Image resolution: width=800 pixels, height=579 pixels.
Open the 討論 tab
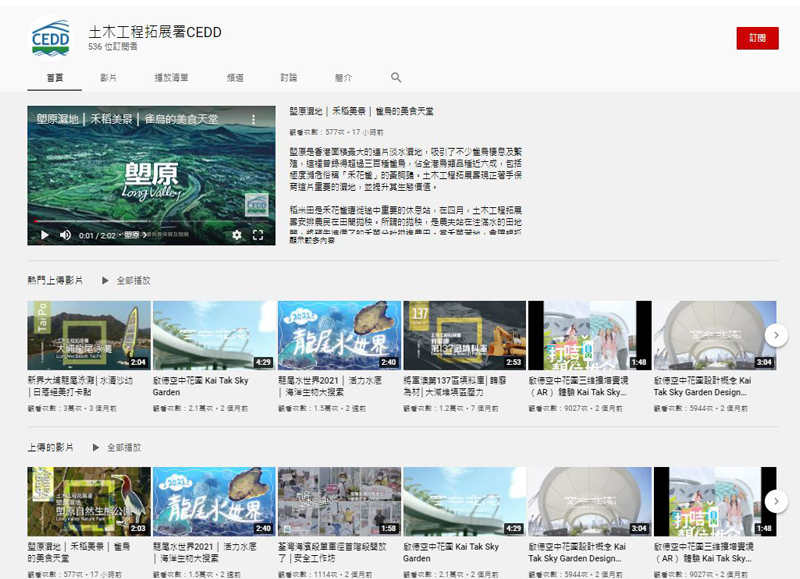288,77
